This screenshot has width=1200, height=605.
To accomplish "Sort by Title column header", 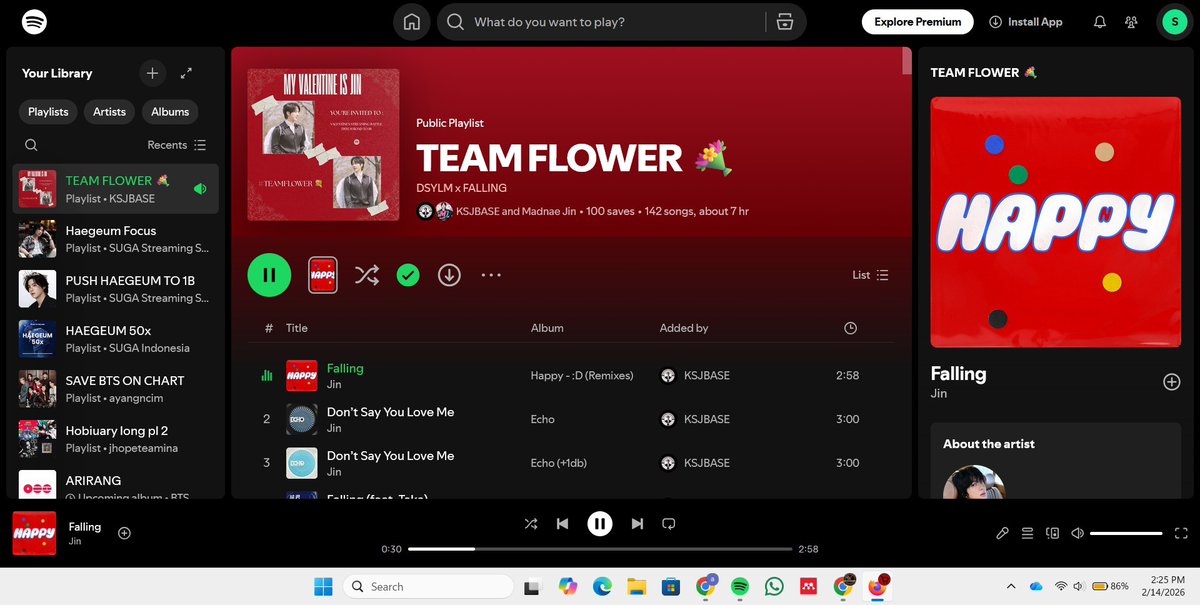I will tap(297, 328).
